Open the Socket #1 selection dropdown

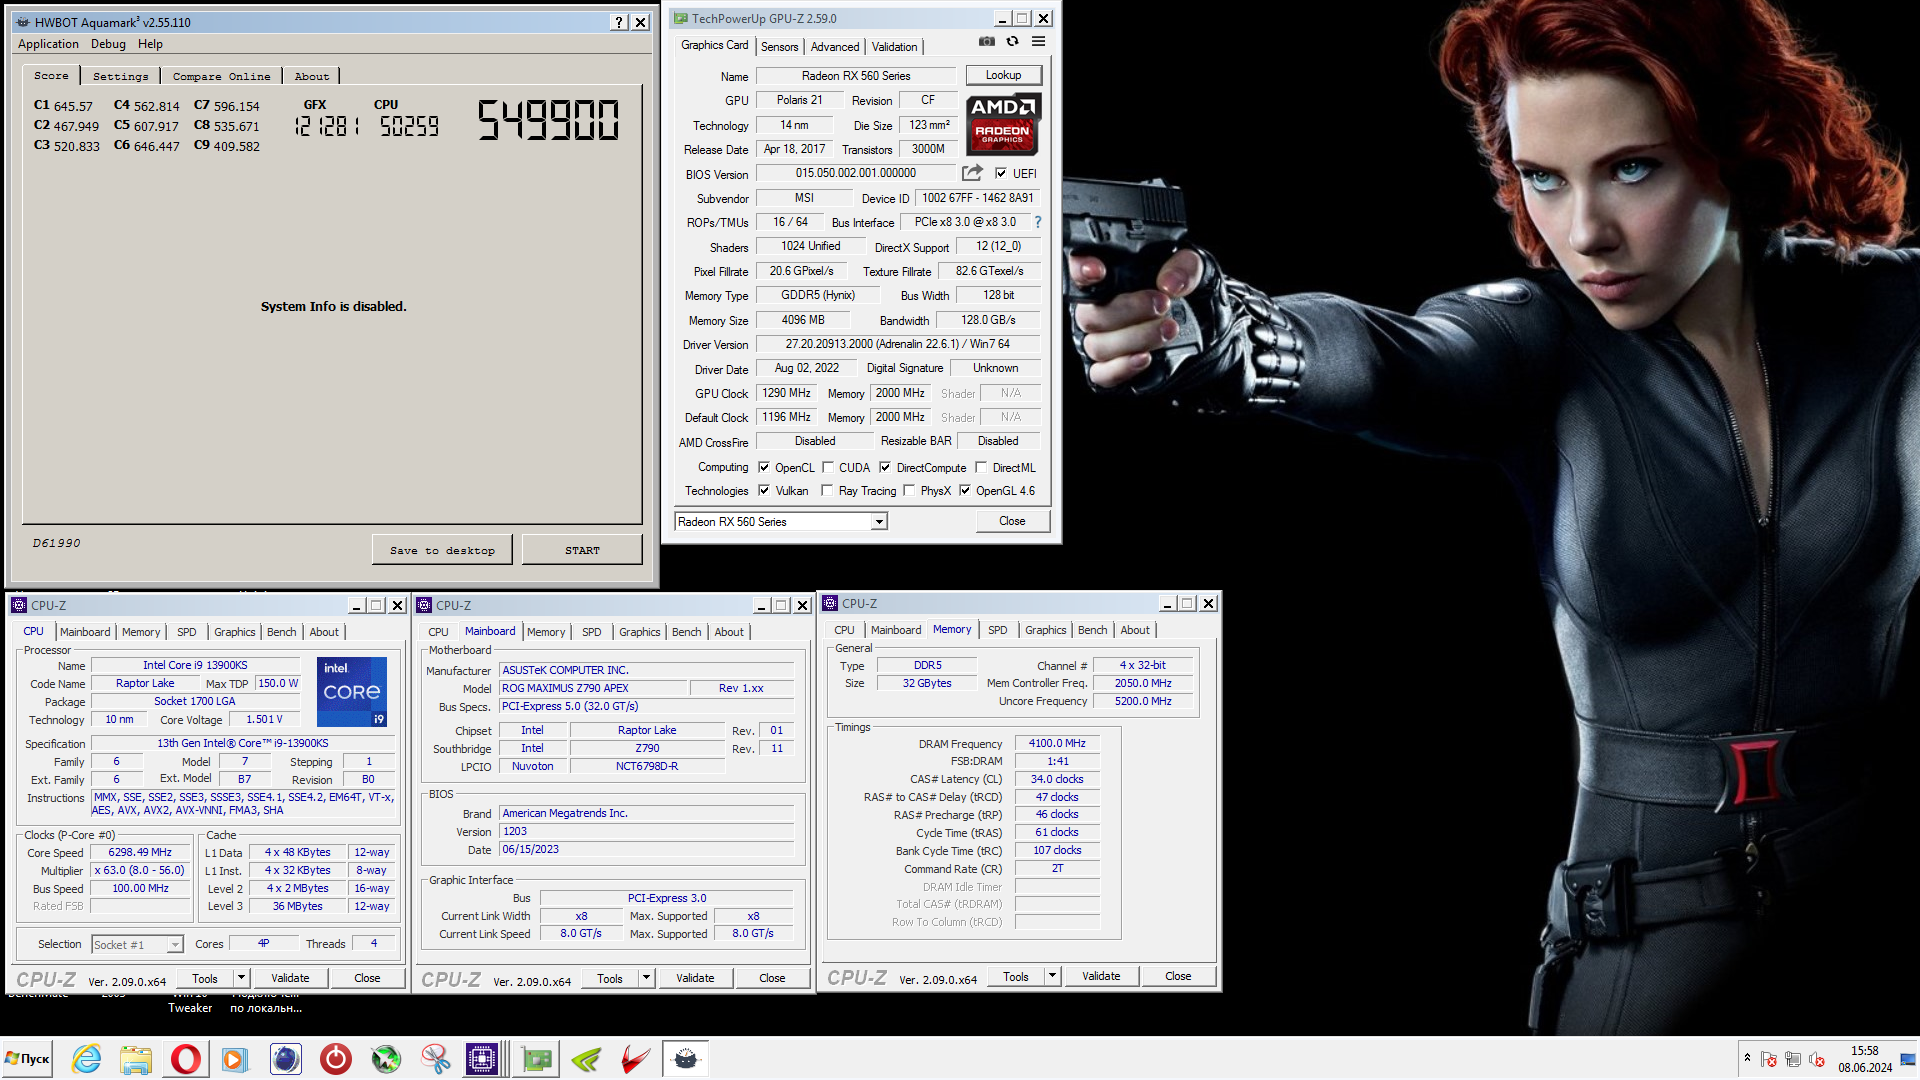point(137,944)
